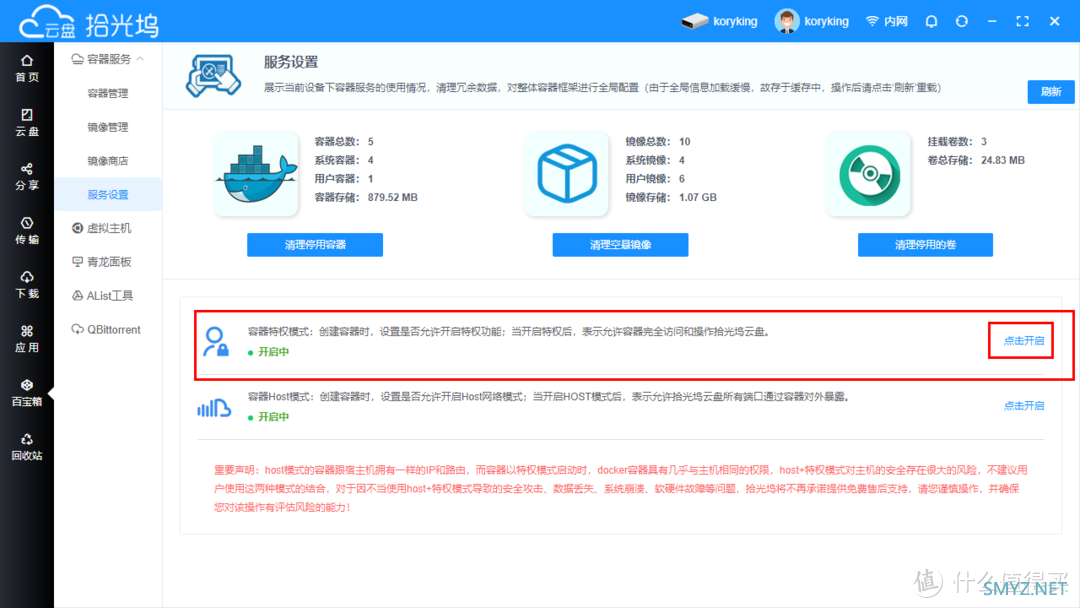Click the 内网 network status indicator

tap(886, 21)
